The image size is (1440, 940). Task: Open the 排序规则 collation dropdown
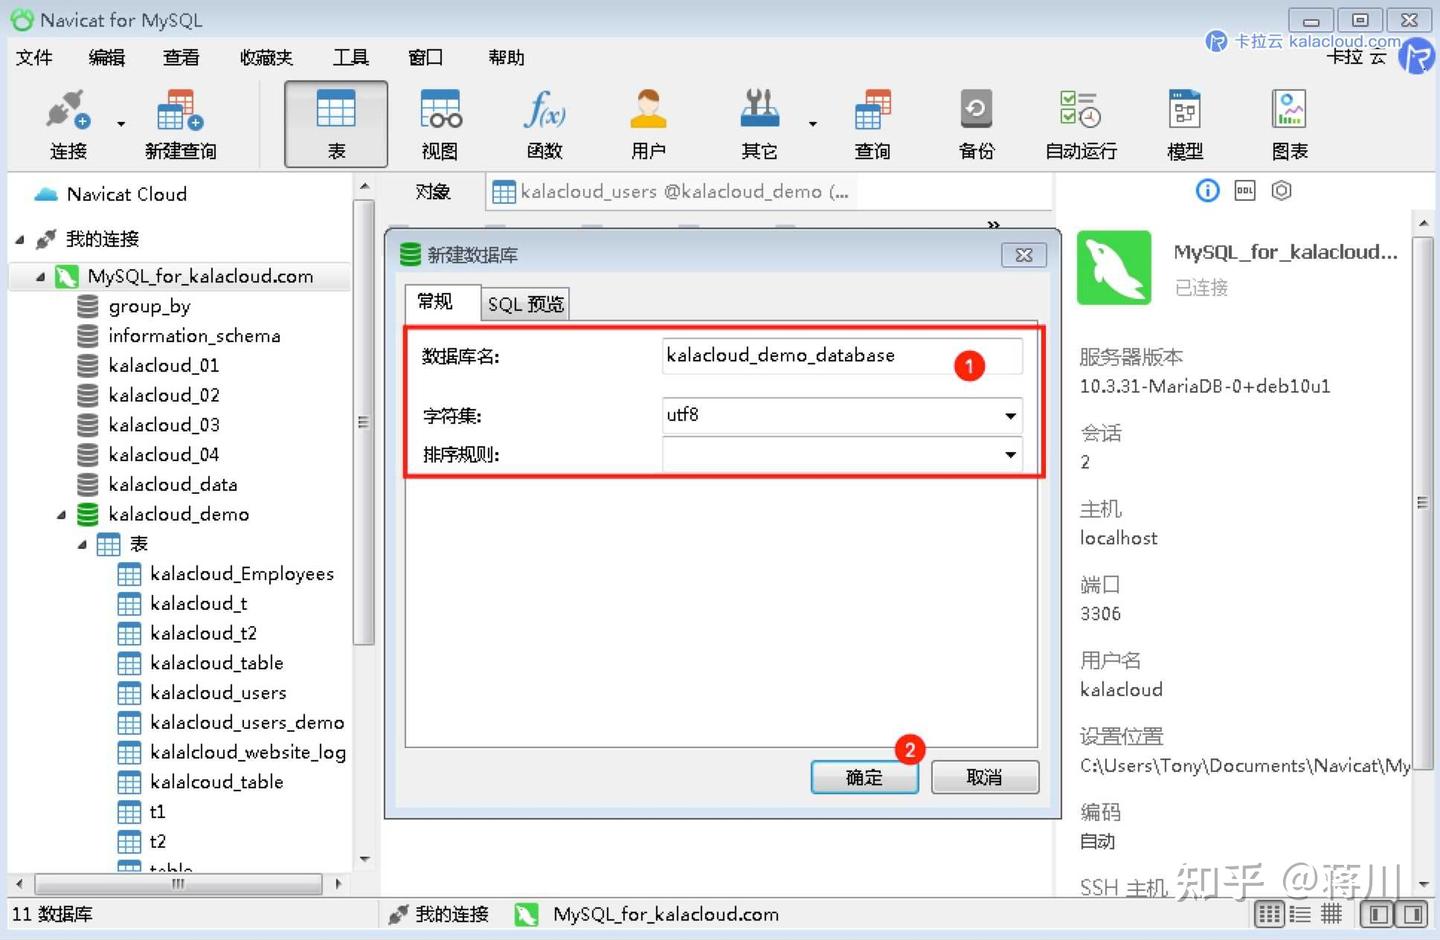(x=1009, y=455)
